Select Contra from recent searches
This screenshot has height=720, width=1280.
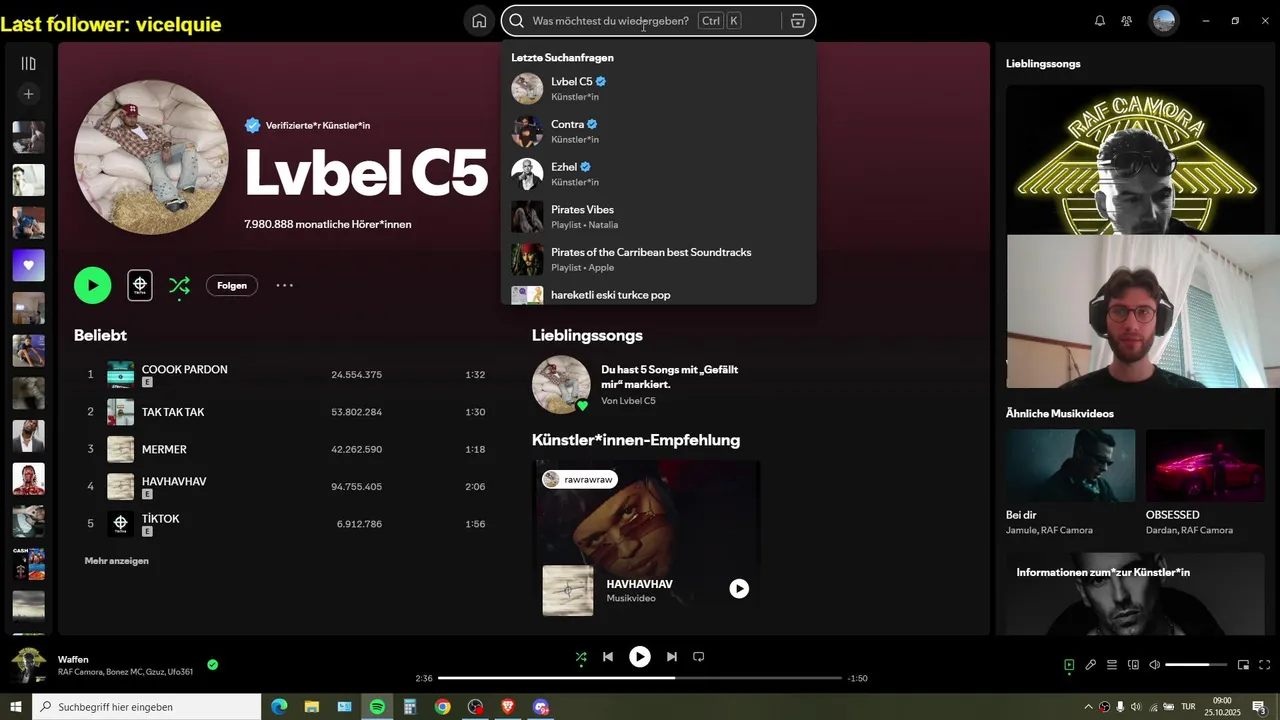[658, 131]
